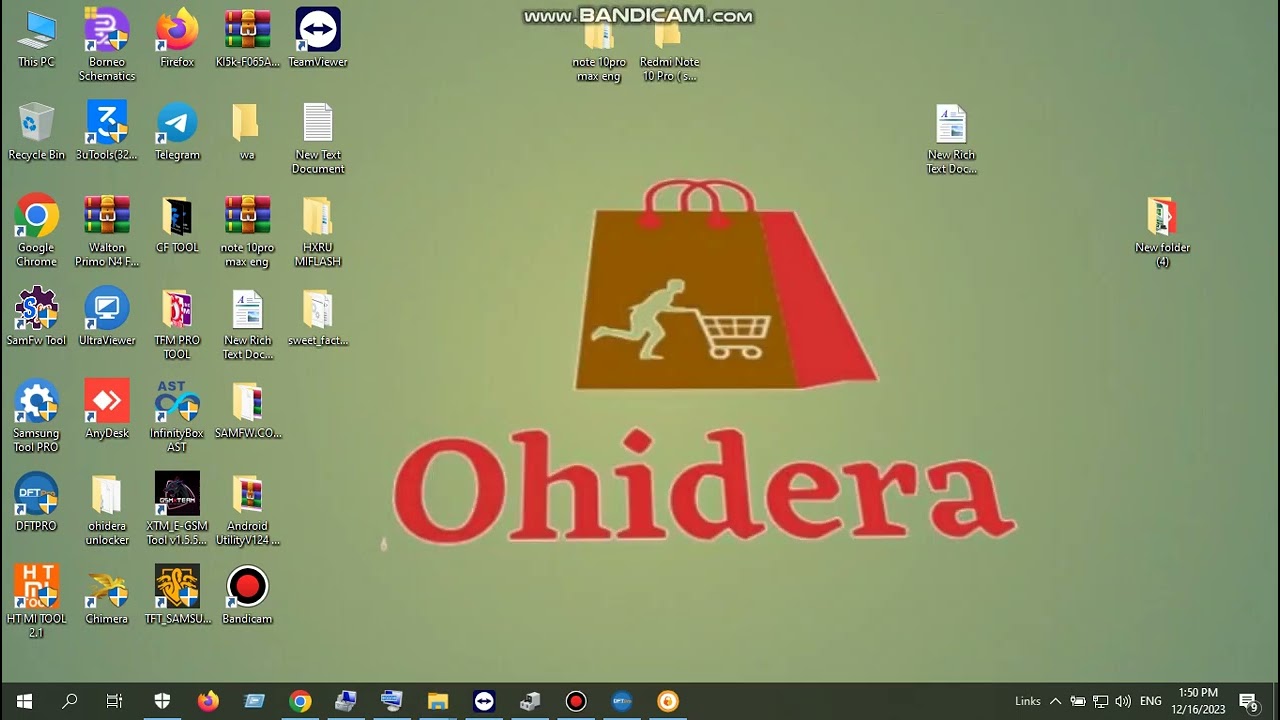Click the Links toolbar label
Viewport: 1280px width, 720px height.
pyautogui.click(x=1028, y=701)
